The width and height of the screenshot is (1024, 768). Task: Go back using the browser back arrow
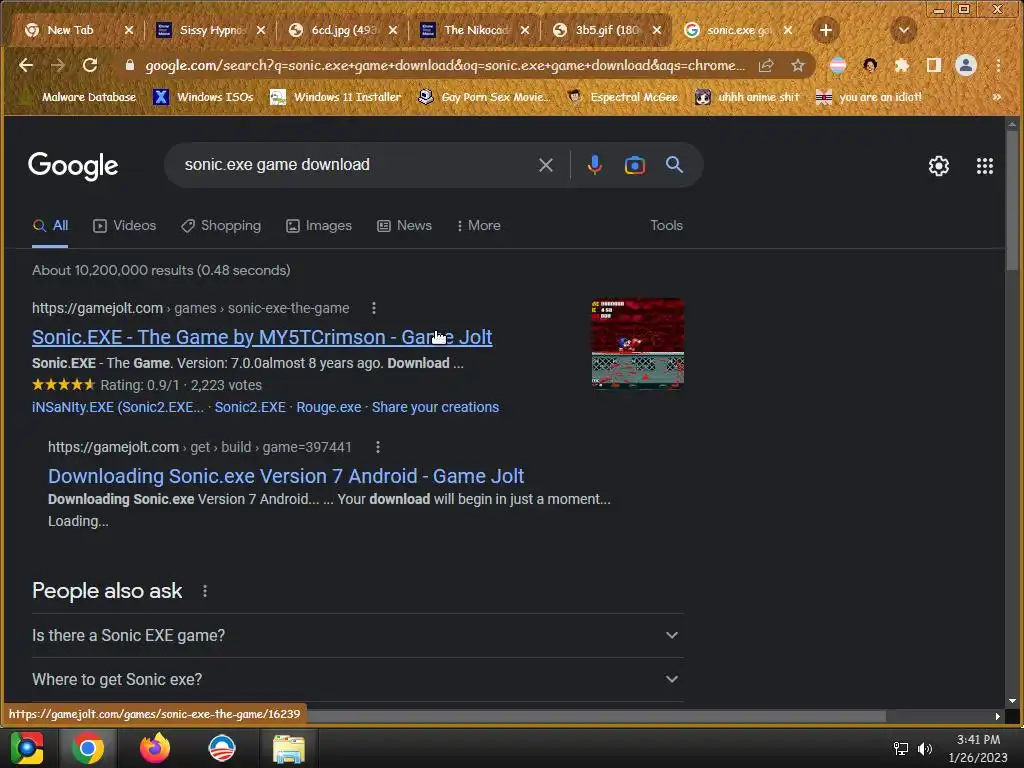(26, 65)
